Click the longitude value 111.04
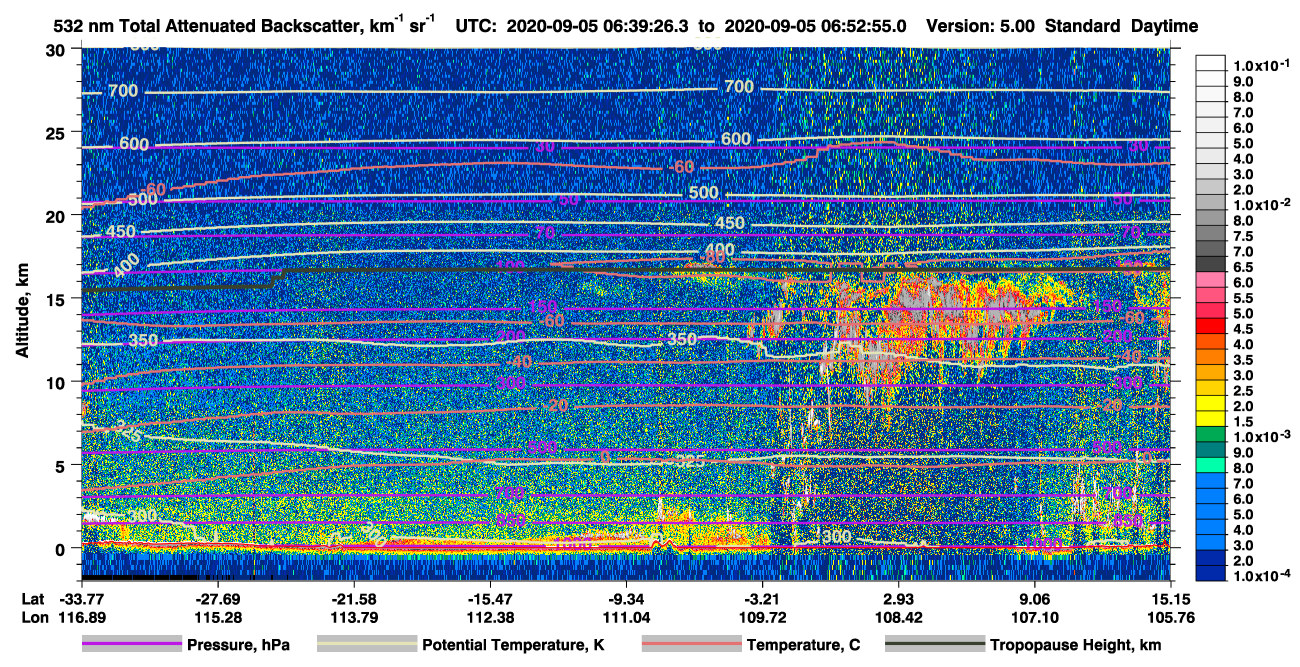Image resolution: width=1300 pixels, height=667 pixels. click(x=626, y=617)
